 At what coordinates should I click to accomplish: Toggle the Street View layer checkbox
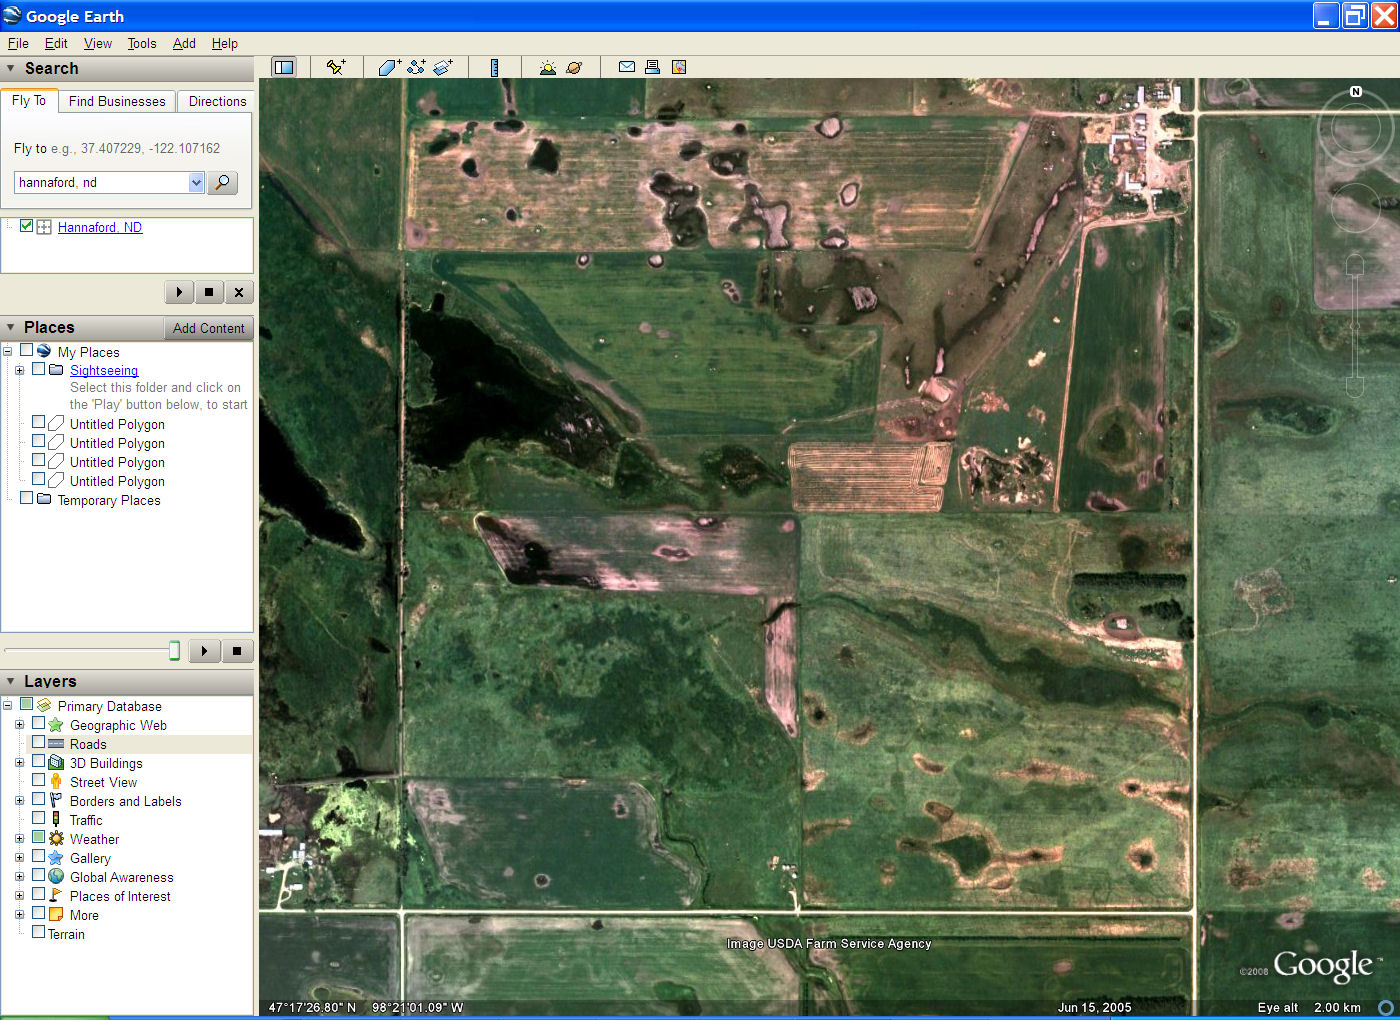click(x=38, y=781)
